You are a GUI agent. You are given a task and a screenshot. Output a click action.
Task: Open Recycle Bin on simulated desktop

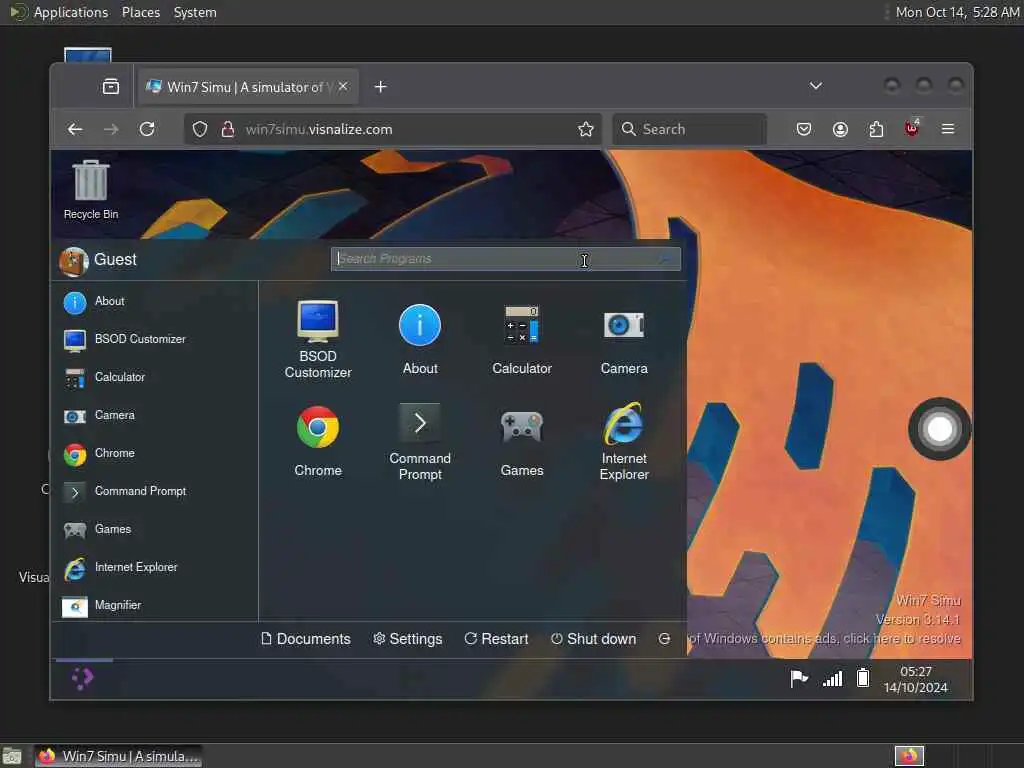[91, 189]
